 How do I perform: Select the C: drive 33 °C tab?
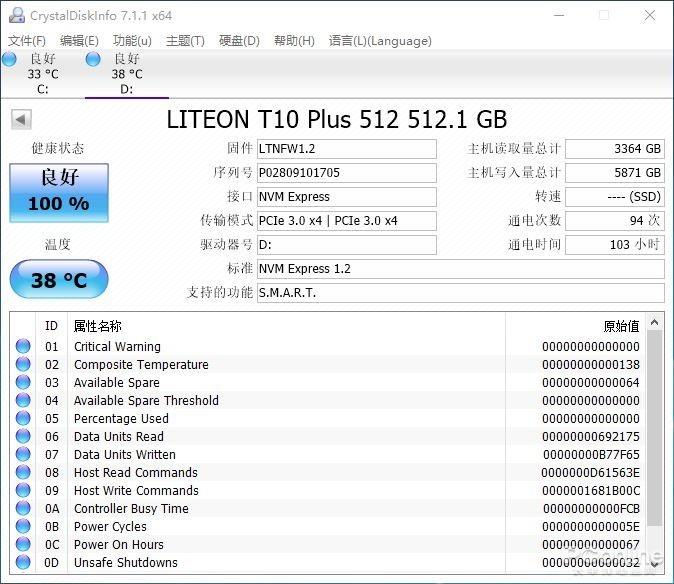pyautogui.click(x=43, y=73)
